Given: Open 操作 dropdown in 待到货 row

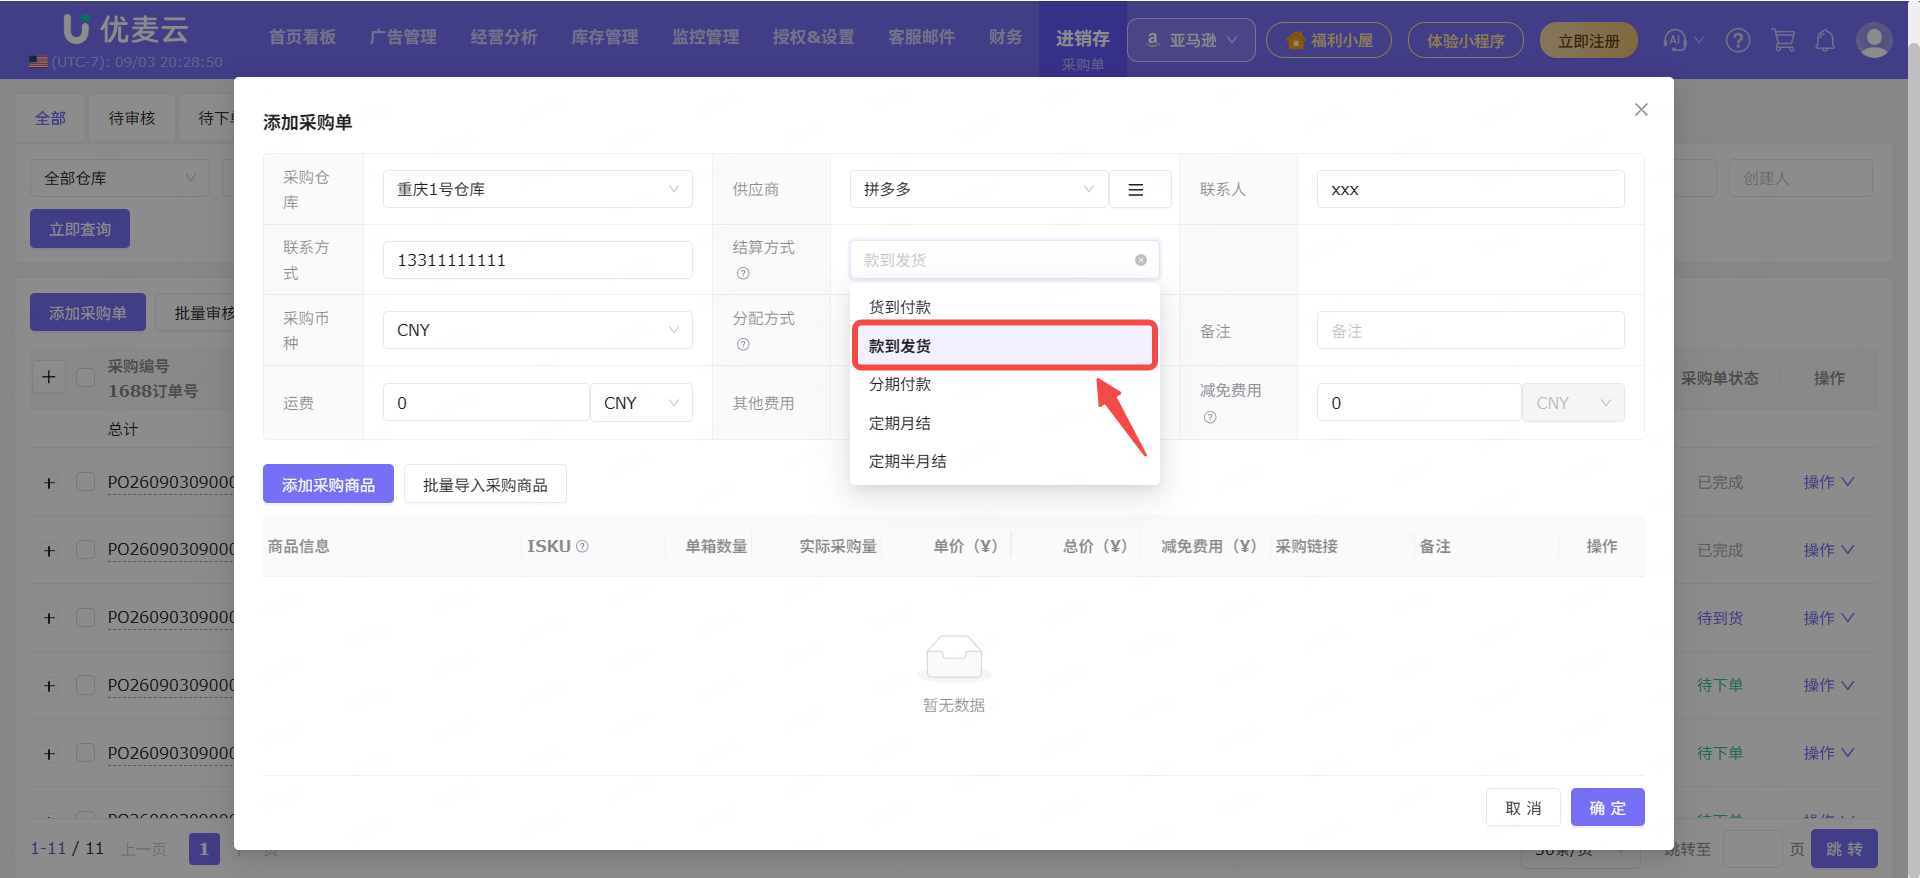Looking at the screenshot, I should (1828, 618).
